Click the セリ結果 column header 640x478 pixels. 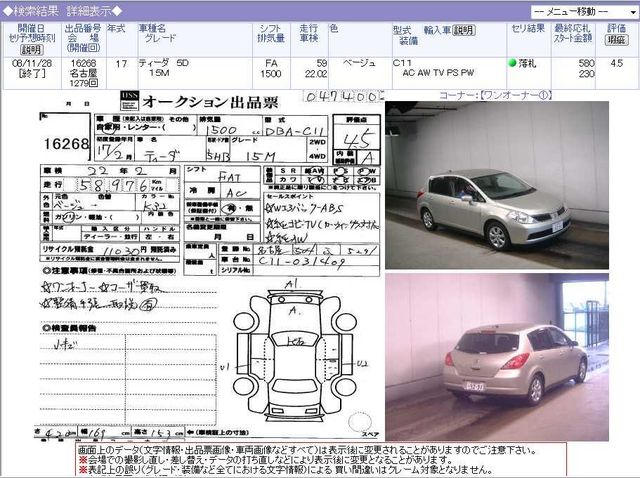(x=528, y=29)
